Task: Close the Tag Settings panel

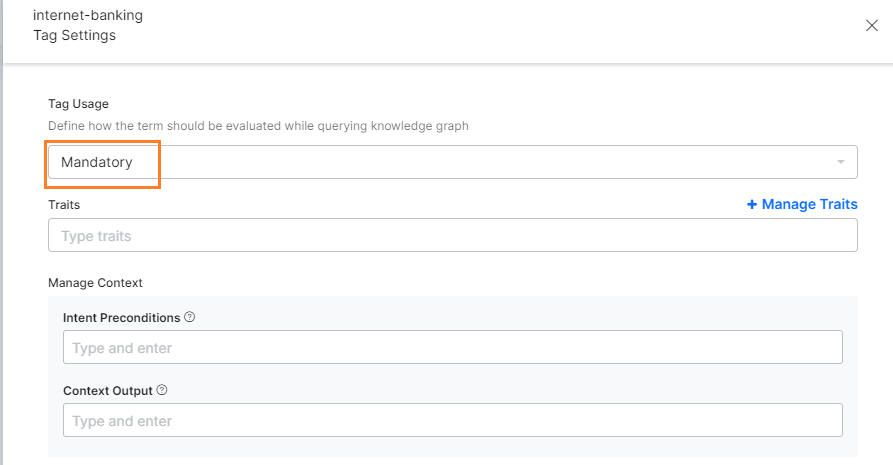Action: [871, 26]
